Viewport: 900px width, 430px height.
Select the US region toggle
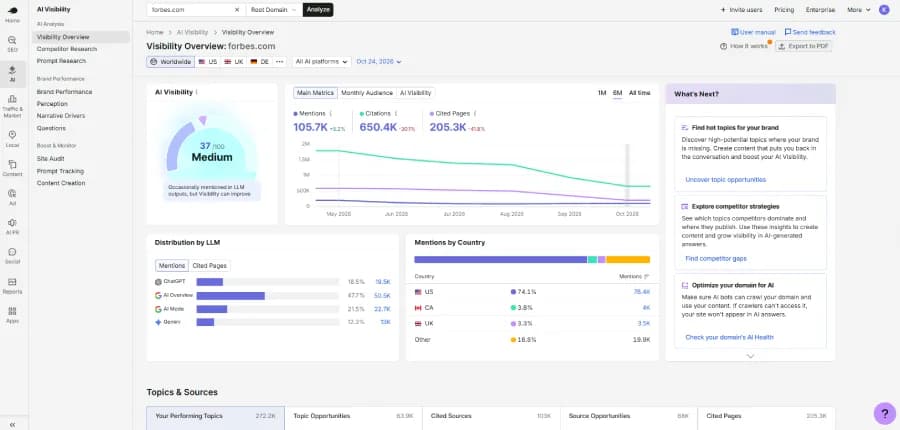pyautogui.click(x=208, y=61)
